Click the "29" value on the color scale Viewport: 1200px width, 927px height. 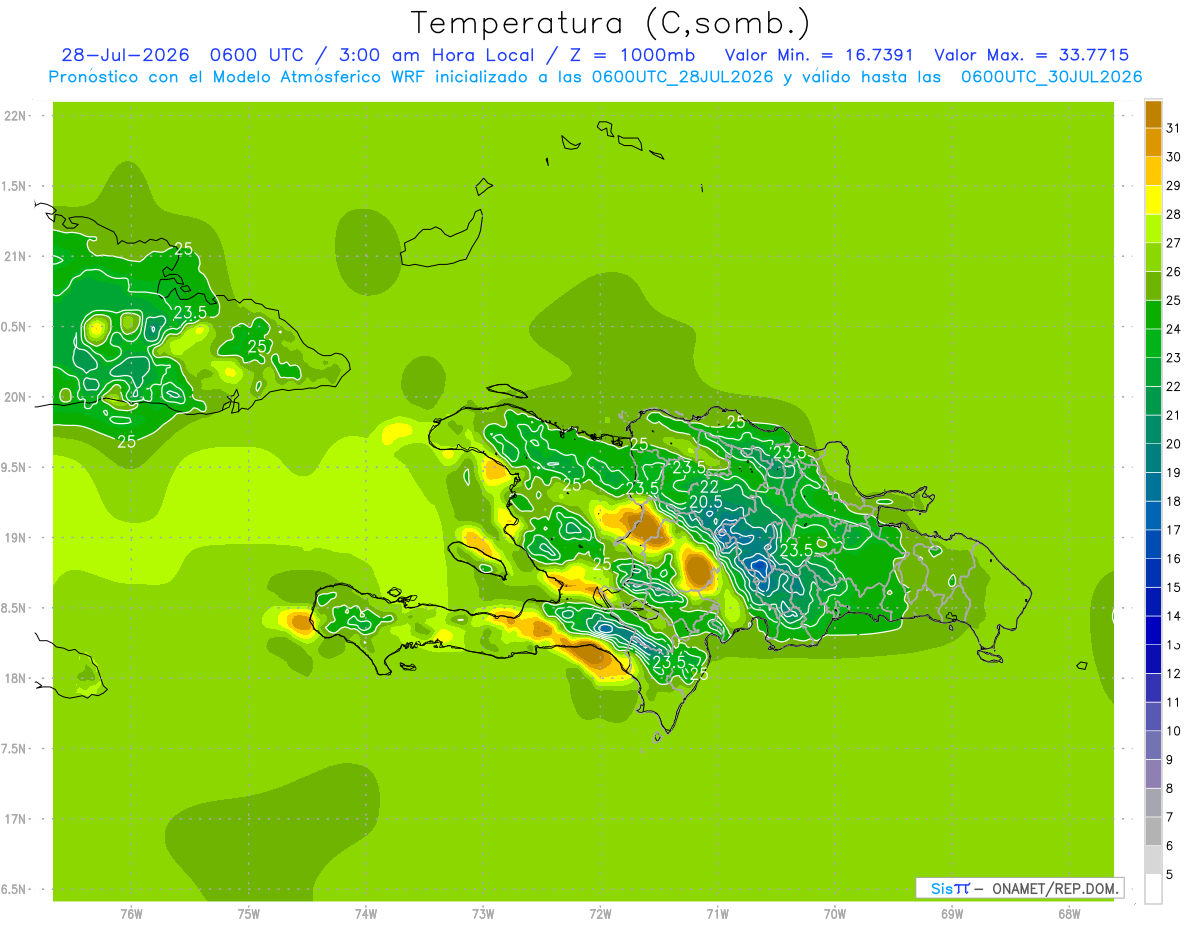coord(1173,186)
